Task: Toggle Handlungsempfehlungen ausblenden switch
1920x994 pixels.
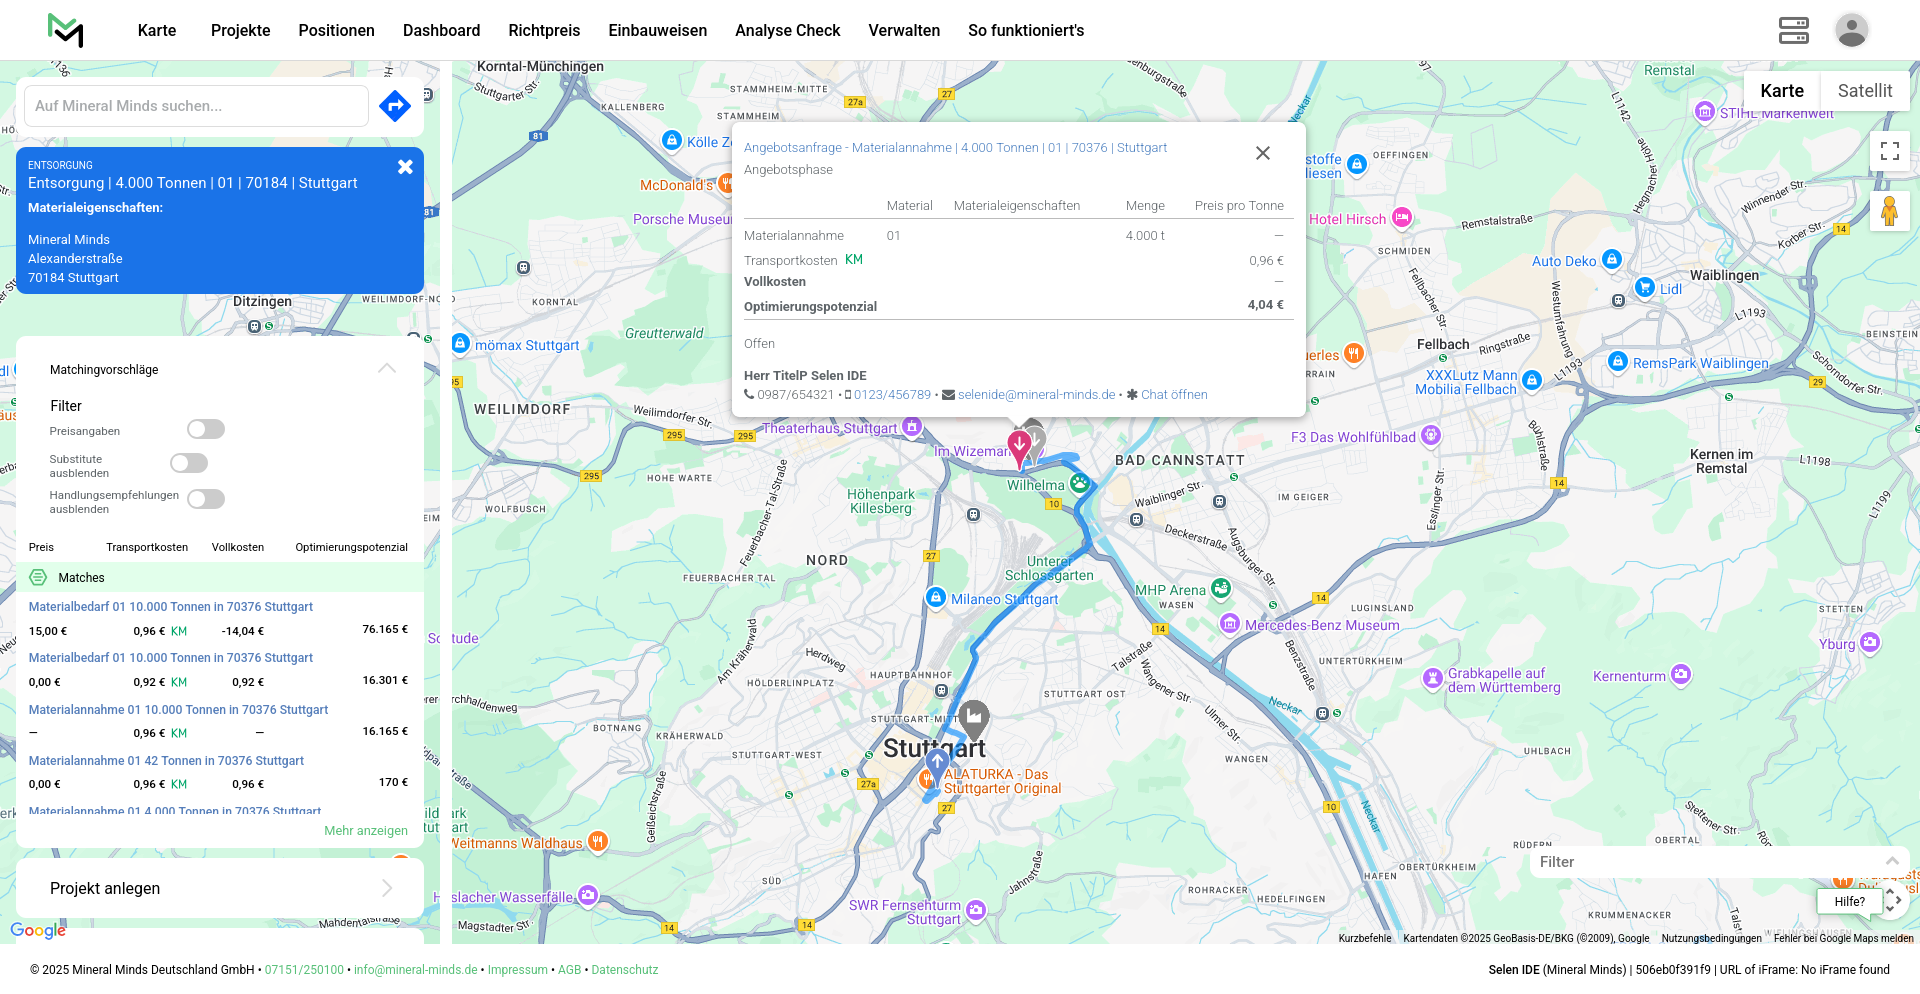Action: pos(206,499)
